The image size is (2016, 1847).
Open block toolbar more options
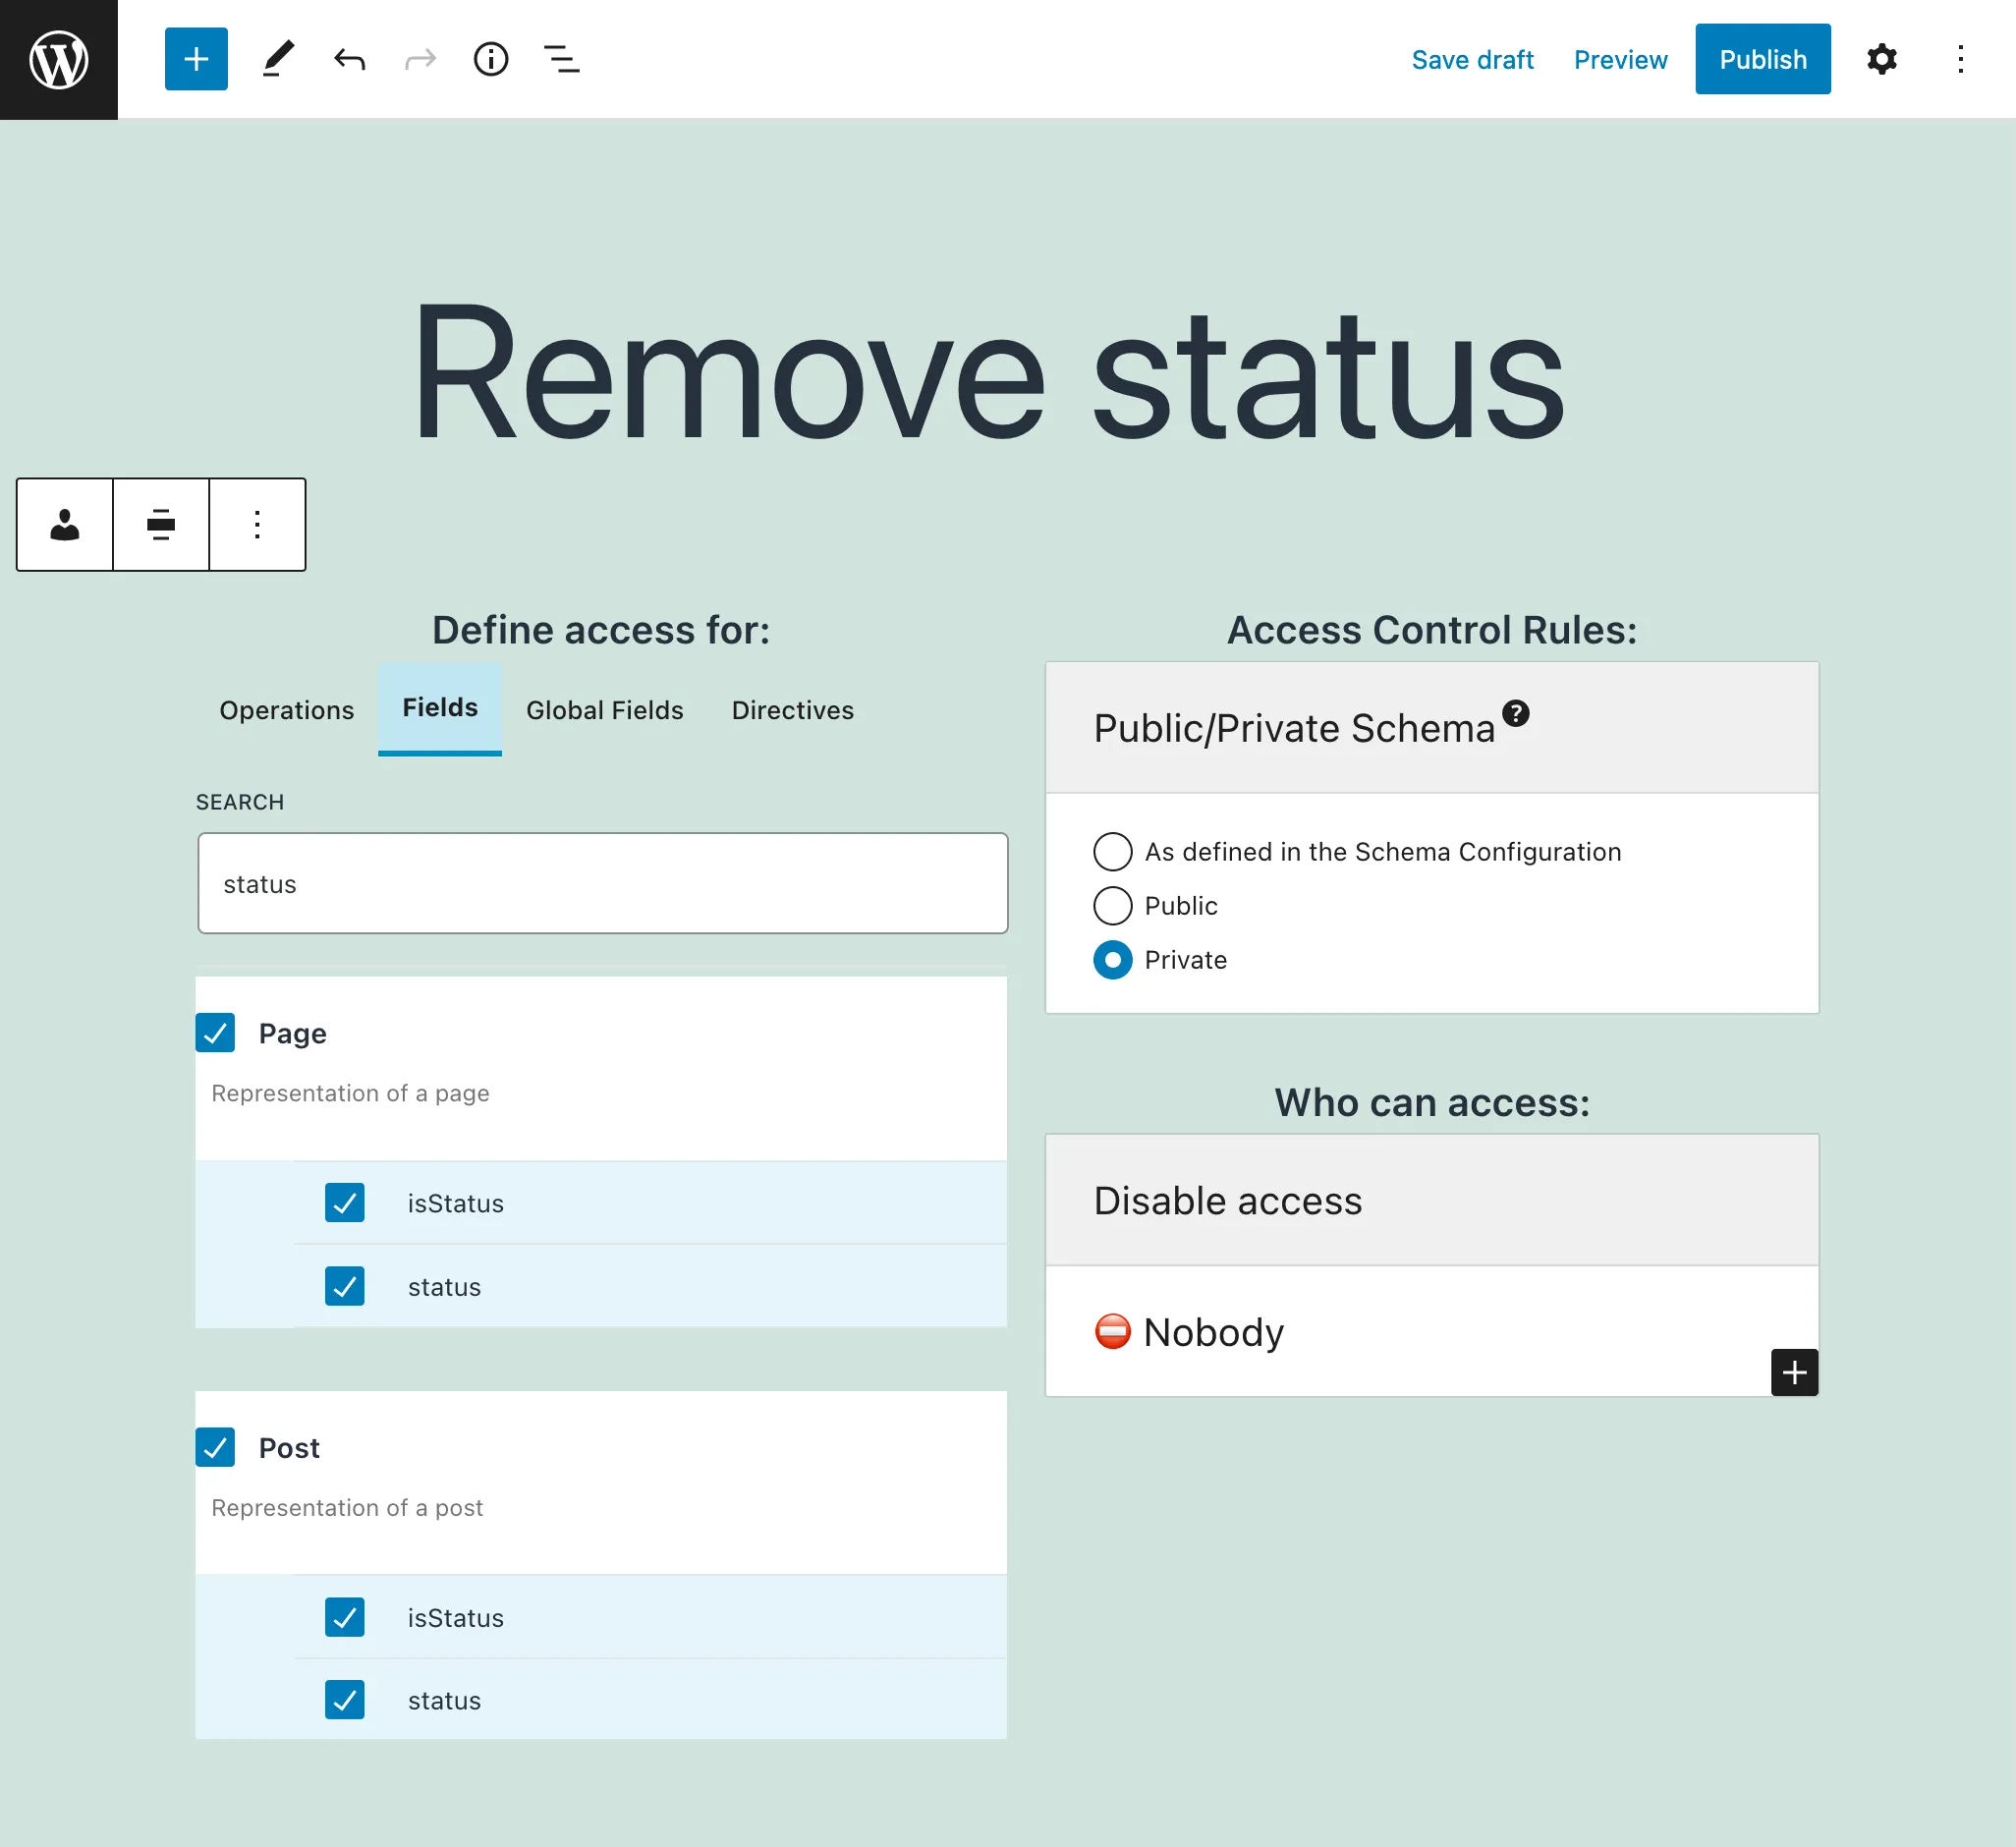pos(257,524)
